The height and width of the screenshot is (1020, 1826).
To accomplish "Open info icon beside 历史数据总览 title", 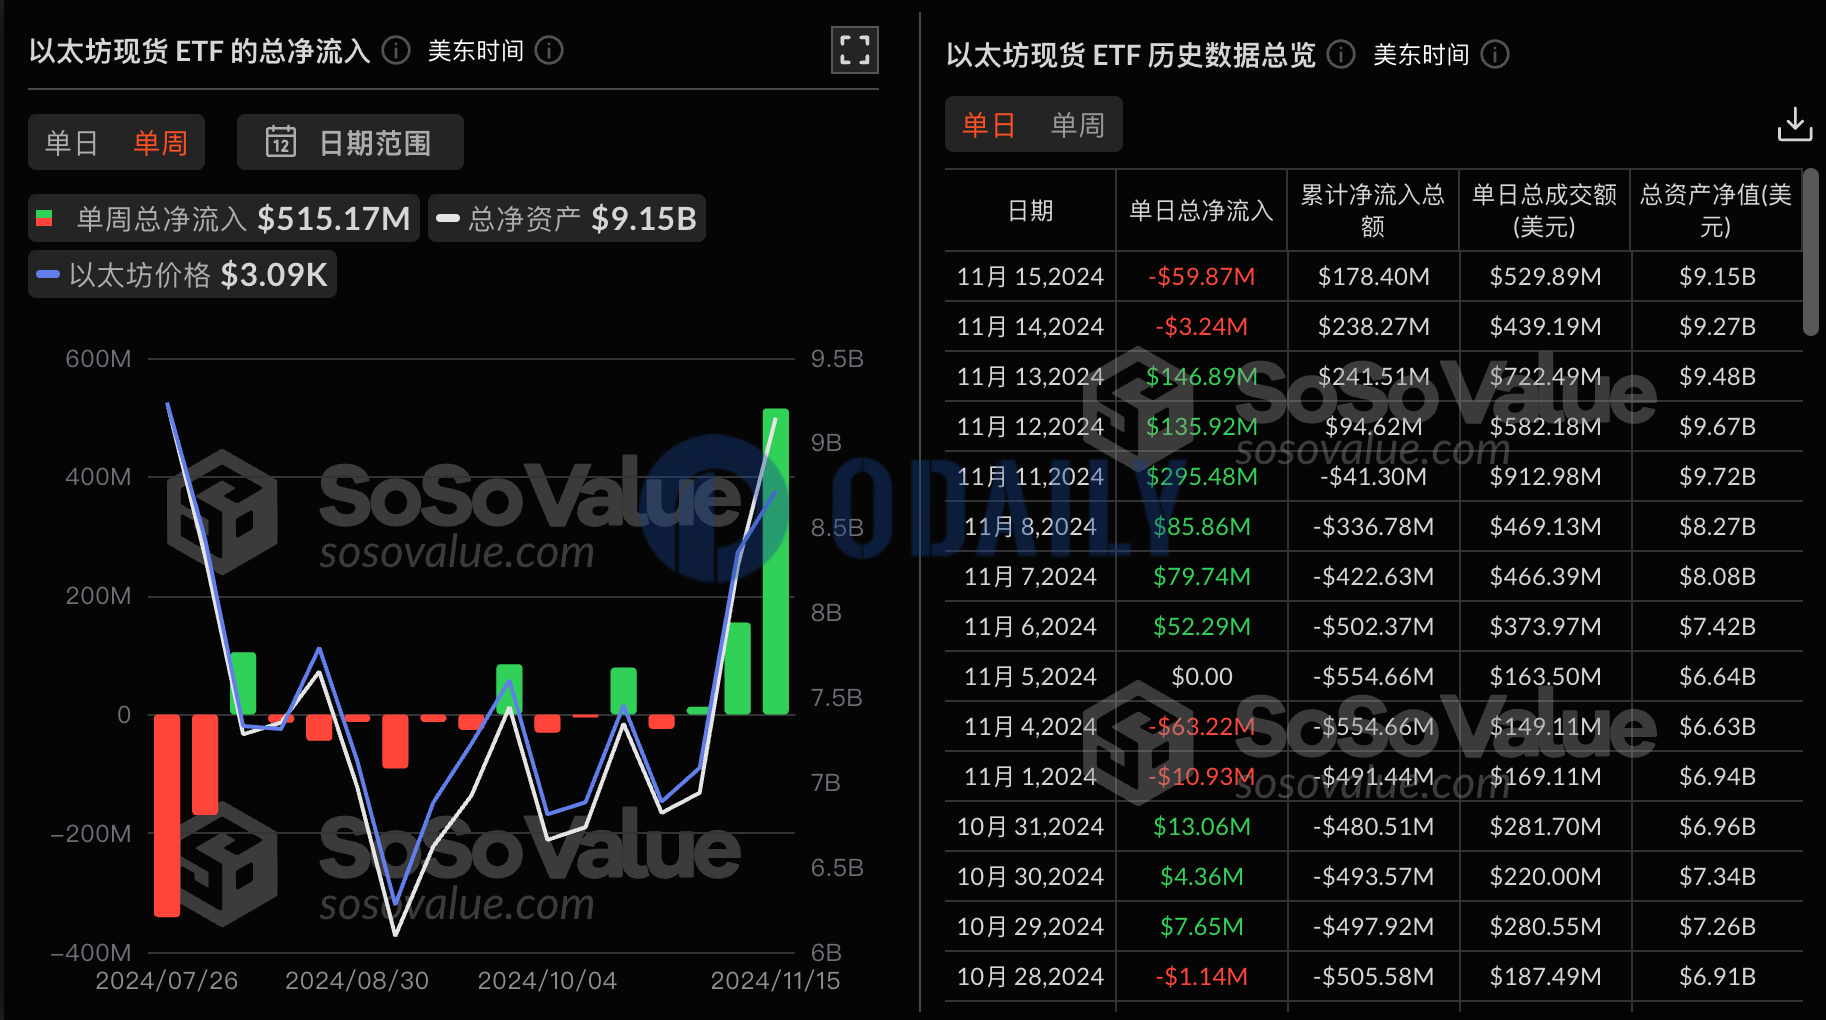I will pos(1341,54).
